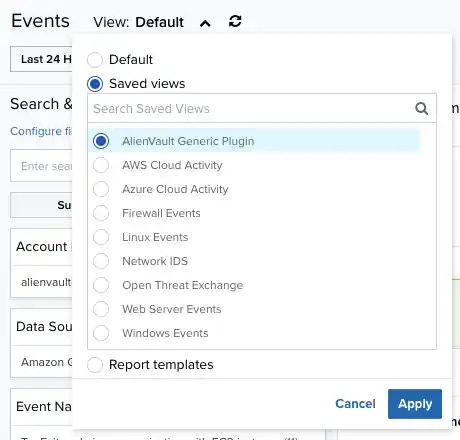Select the Default radio option

[95, 60]
